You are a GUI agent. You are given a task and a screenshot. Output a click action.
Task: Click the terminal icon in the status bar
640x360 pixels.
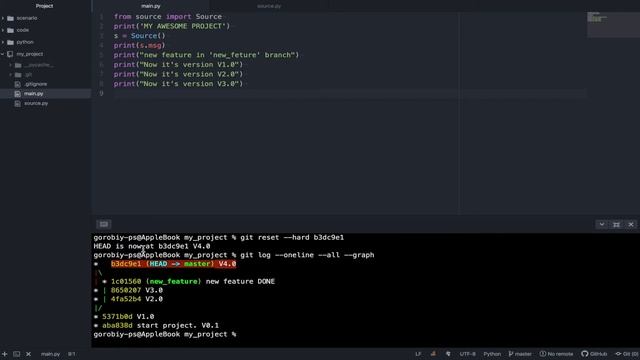(x=16, y=354)
